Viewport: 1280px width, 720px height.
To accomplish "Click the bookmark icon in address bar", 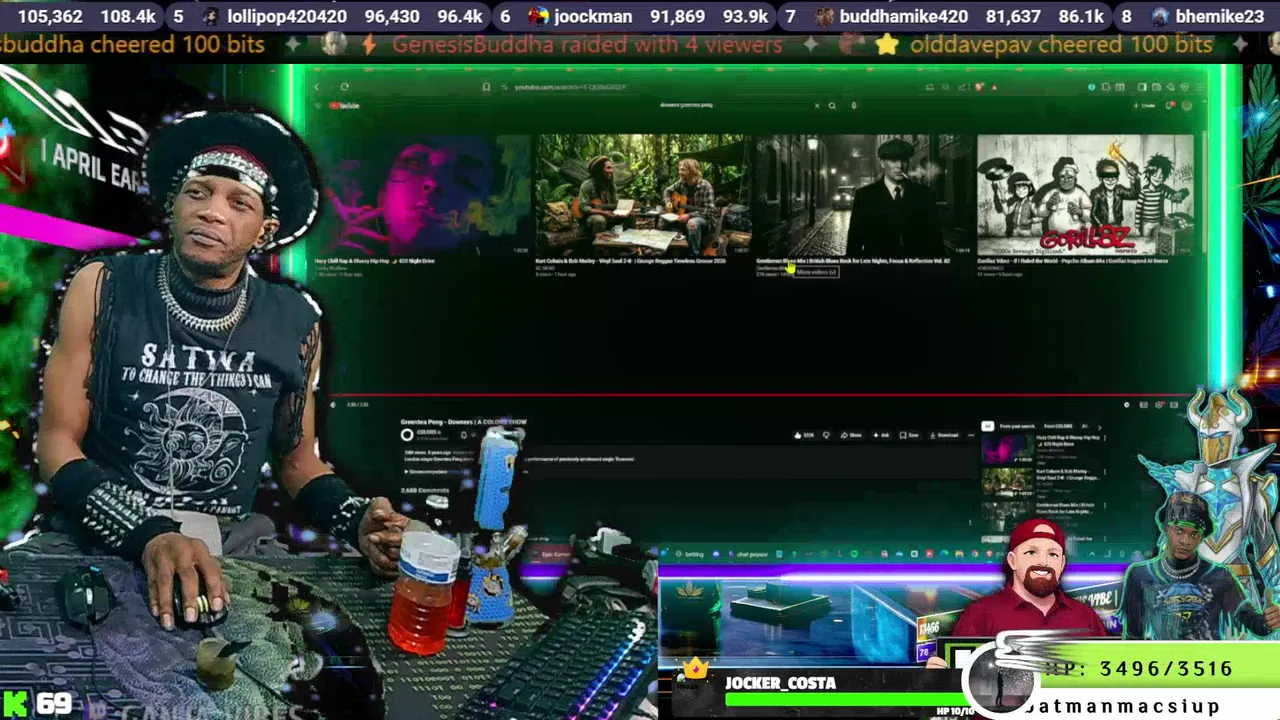I will pyautogui.click(x=486, y=87).
